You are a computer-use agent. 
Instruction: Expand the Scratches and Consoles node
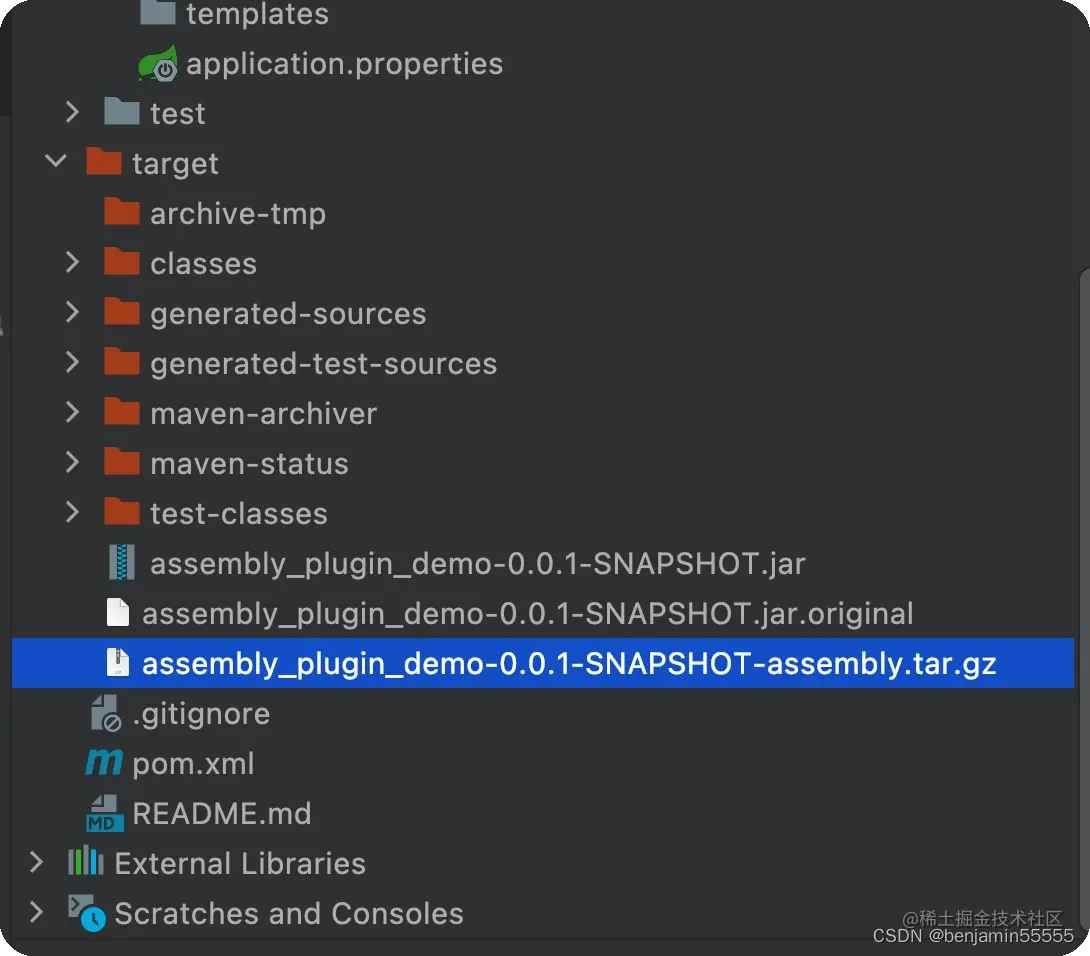tap(37, 912)
